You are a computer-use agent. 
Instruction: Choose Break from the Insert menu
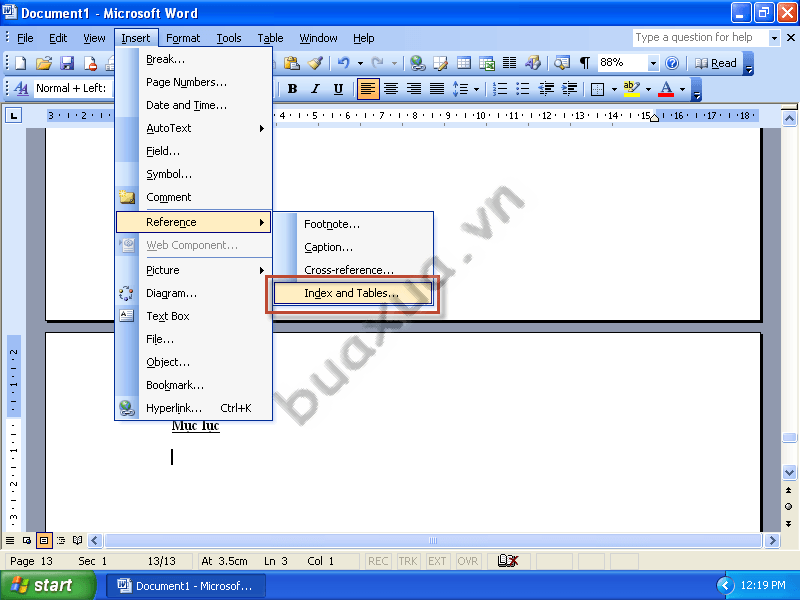(x=194, y=59)
